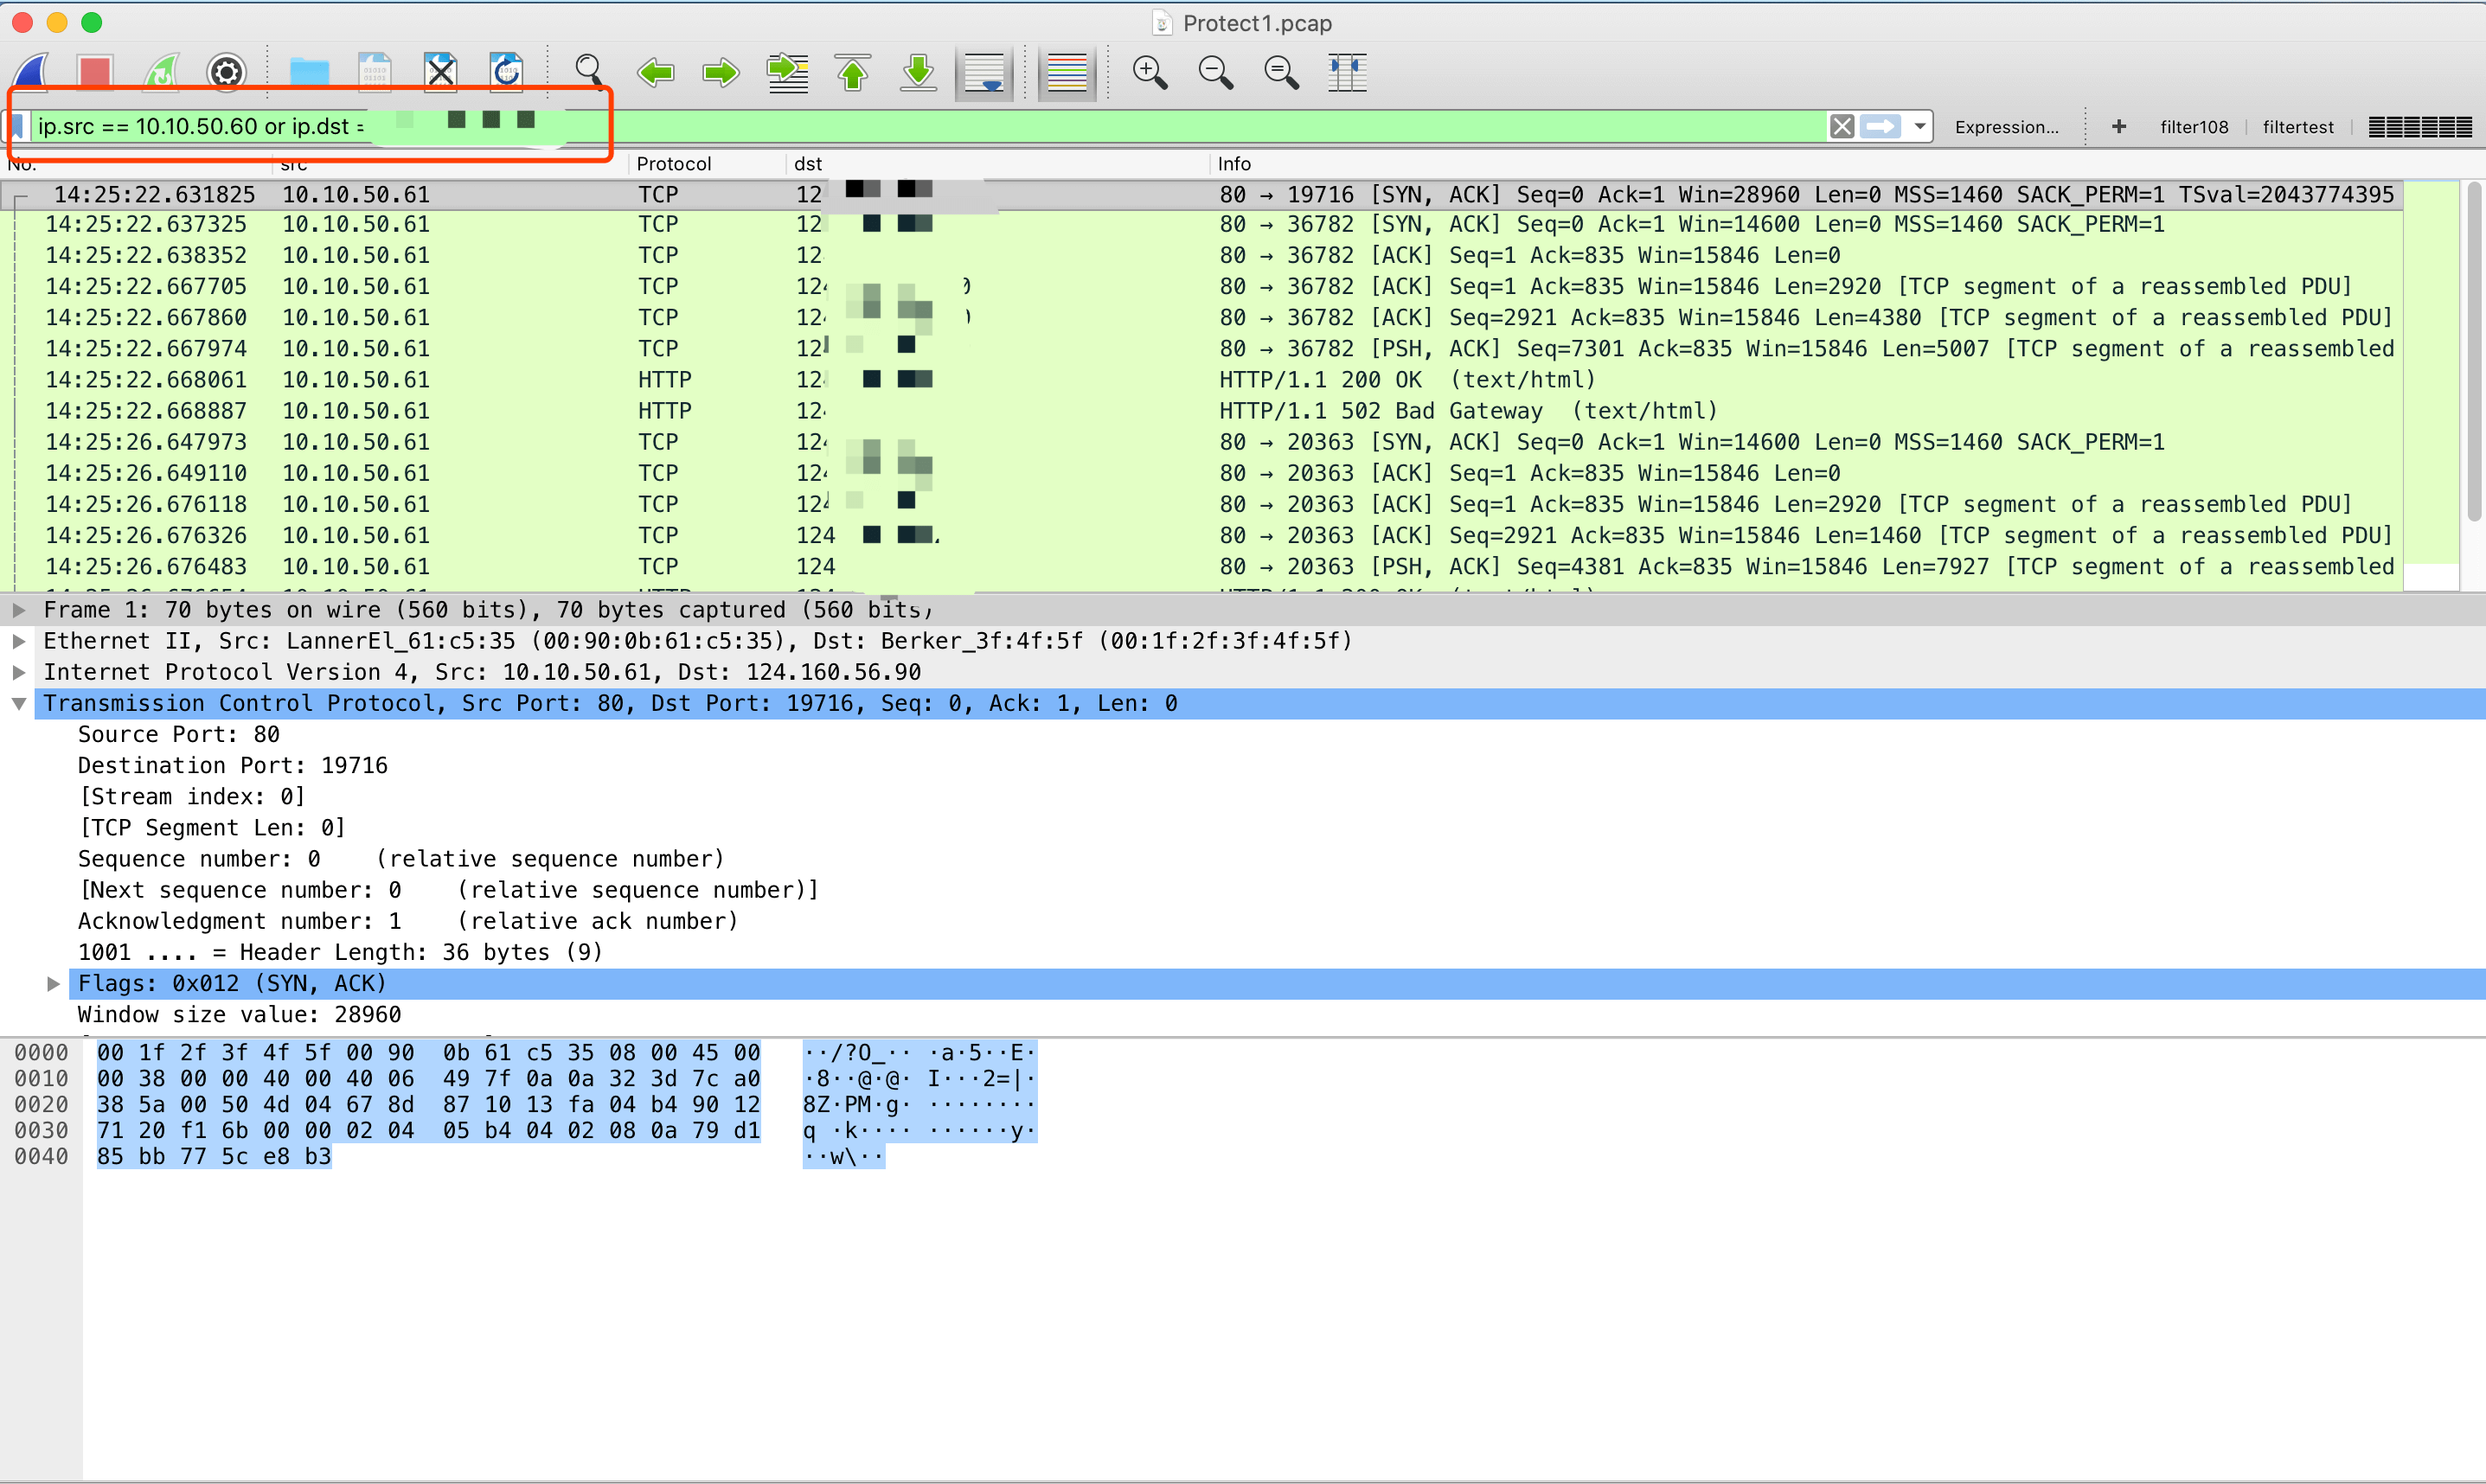Image resolution: width=2486 pixels, height=1484 pixels.
Task: Go to specified packet icon
Action: (788, 72)
